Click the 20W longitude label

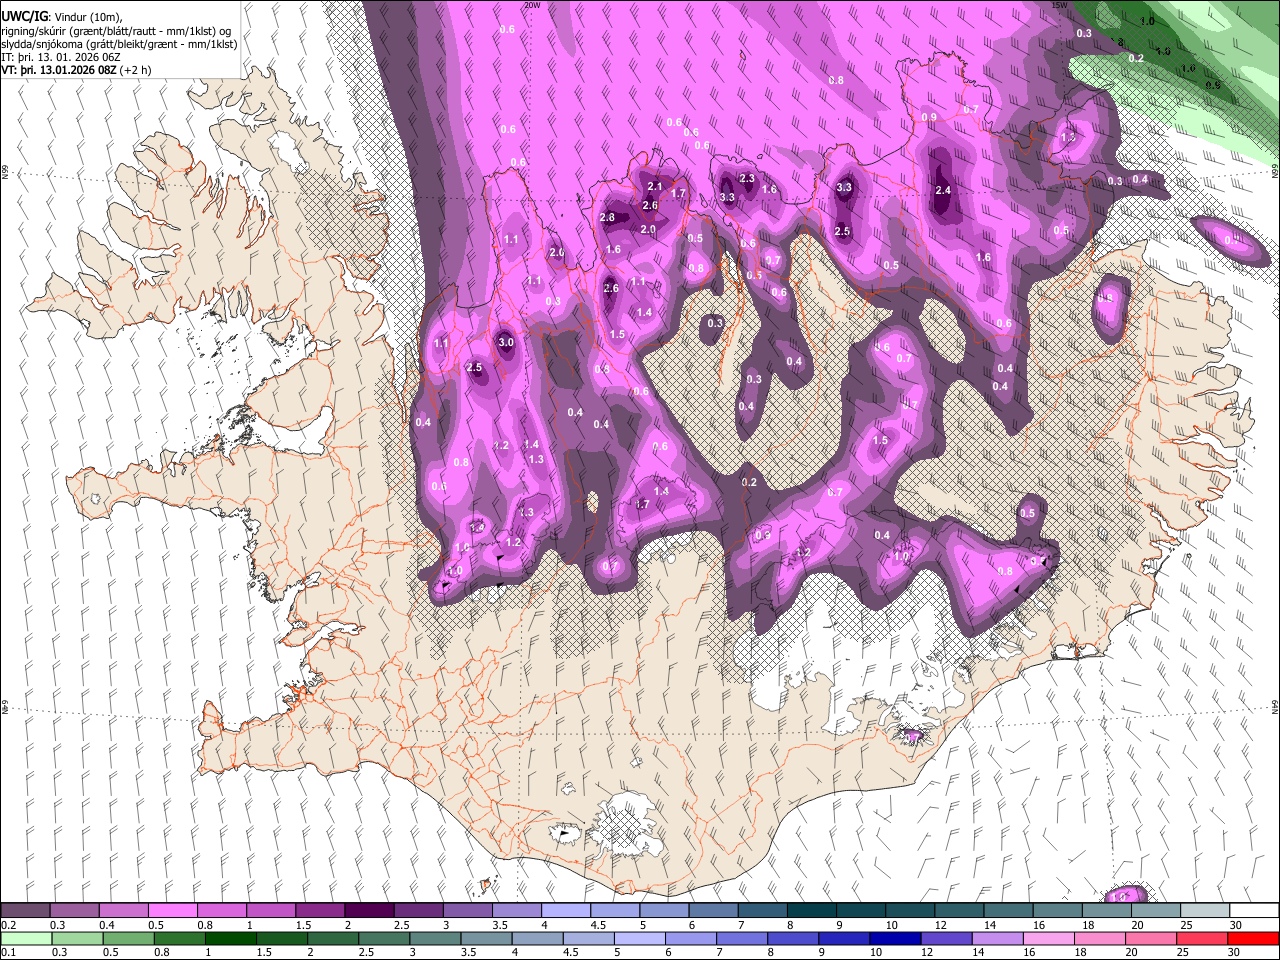click(532, 5)
